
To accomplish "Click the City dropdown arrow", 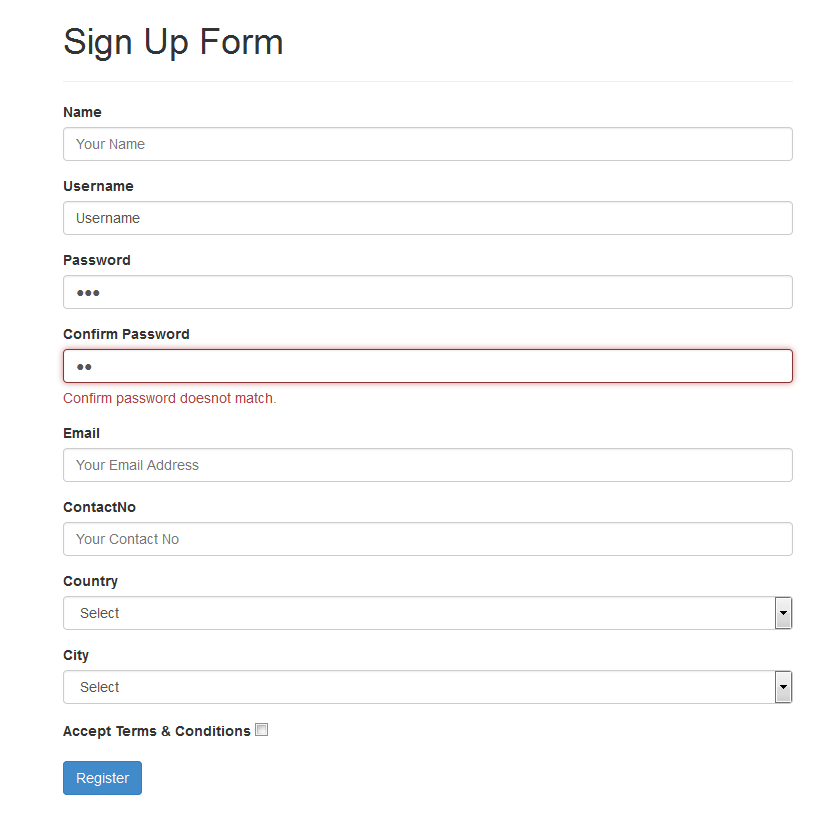I will 783,687.
